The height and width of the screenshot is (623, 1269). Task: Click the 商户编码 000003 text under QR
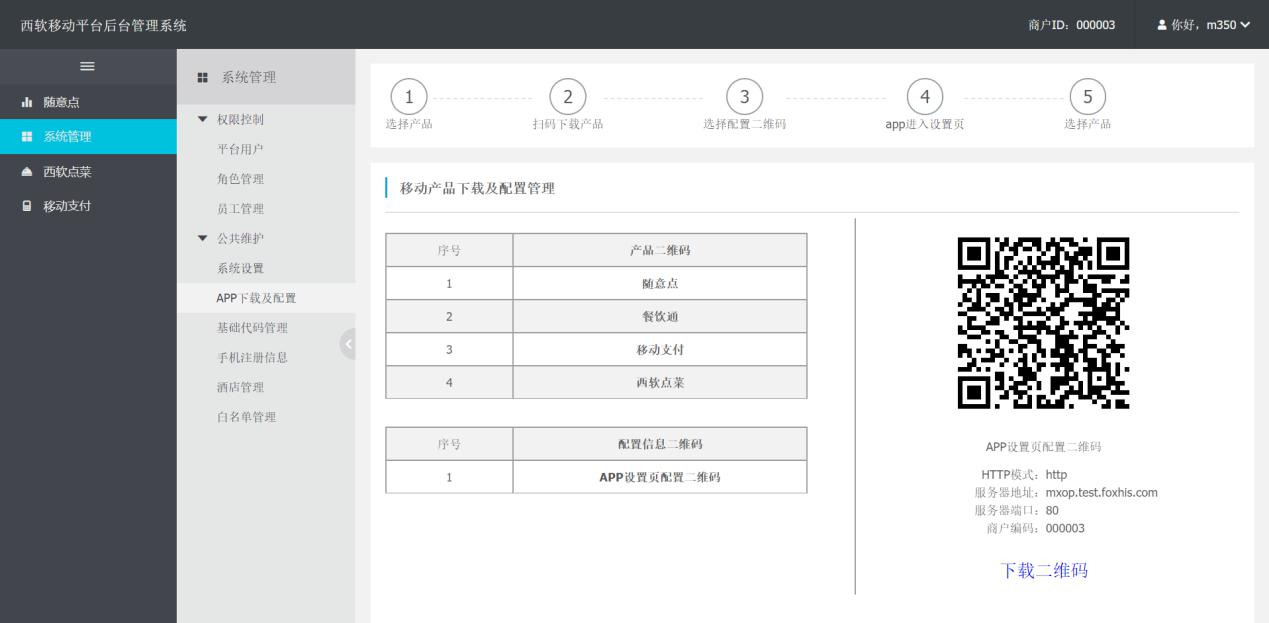(1035, 528)
